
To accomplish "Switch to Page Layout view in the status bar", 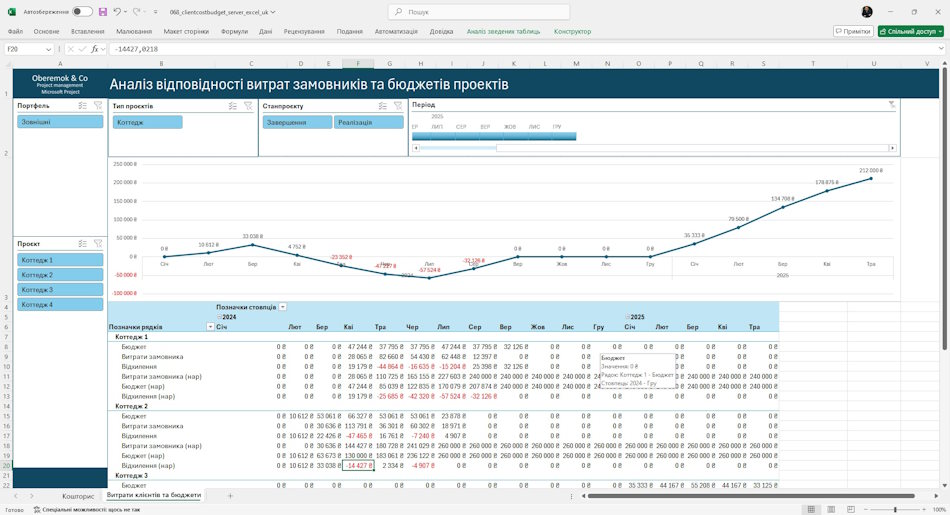I will click(x=831, y=510).
